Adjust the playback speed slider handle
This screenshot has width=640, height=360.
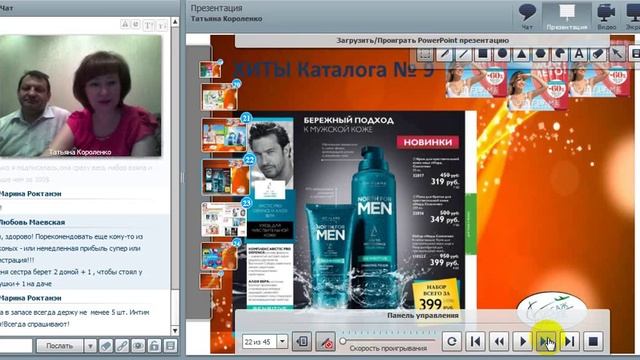coord(343,340)
